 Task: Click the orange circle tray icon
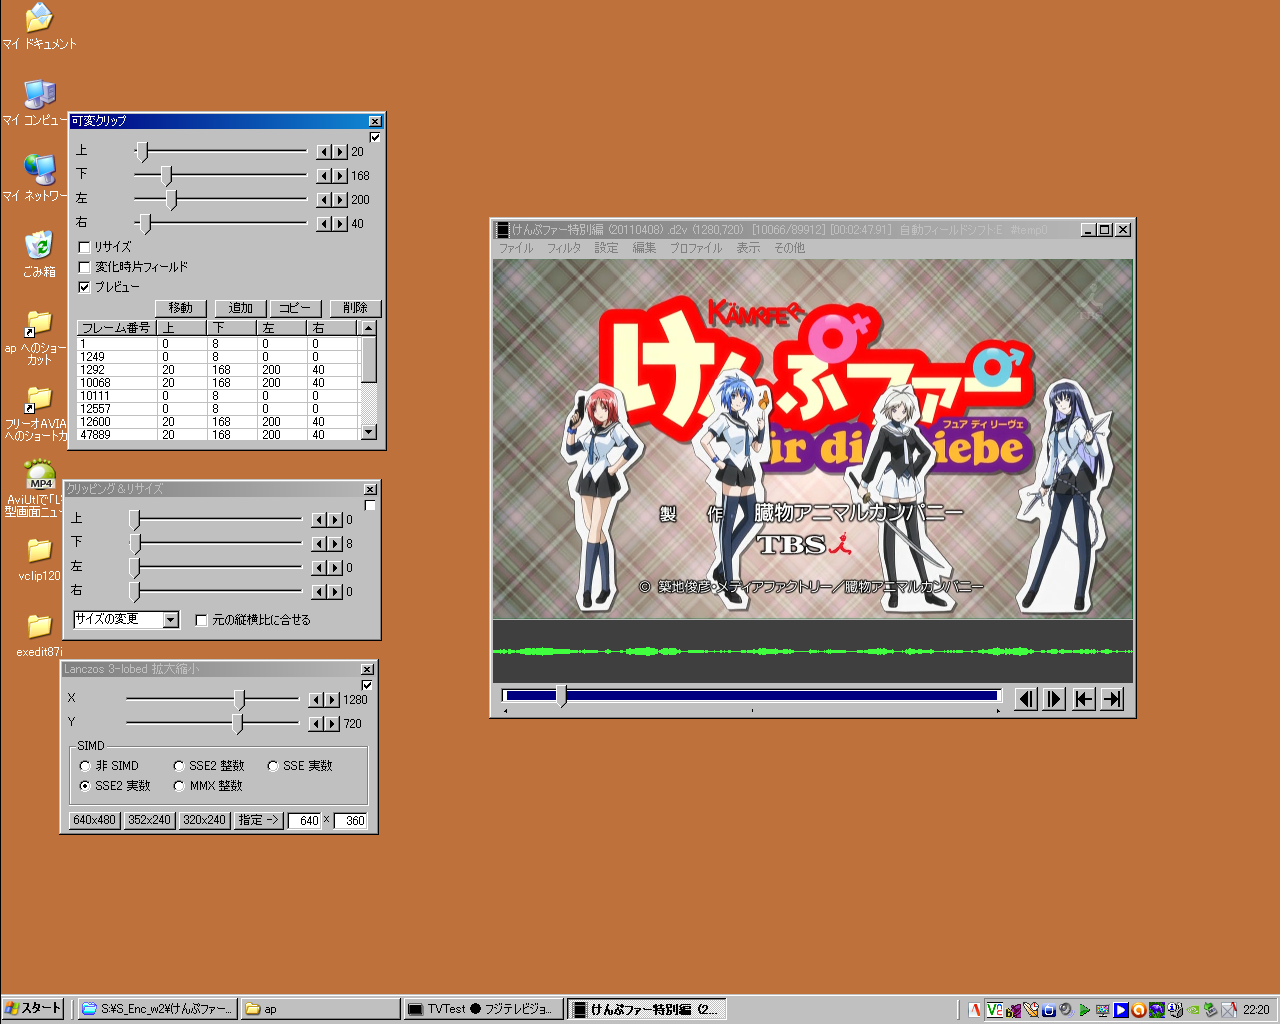click(x=1138, y=1010)
